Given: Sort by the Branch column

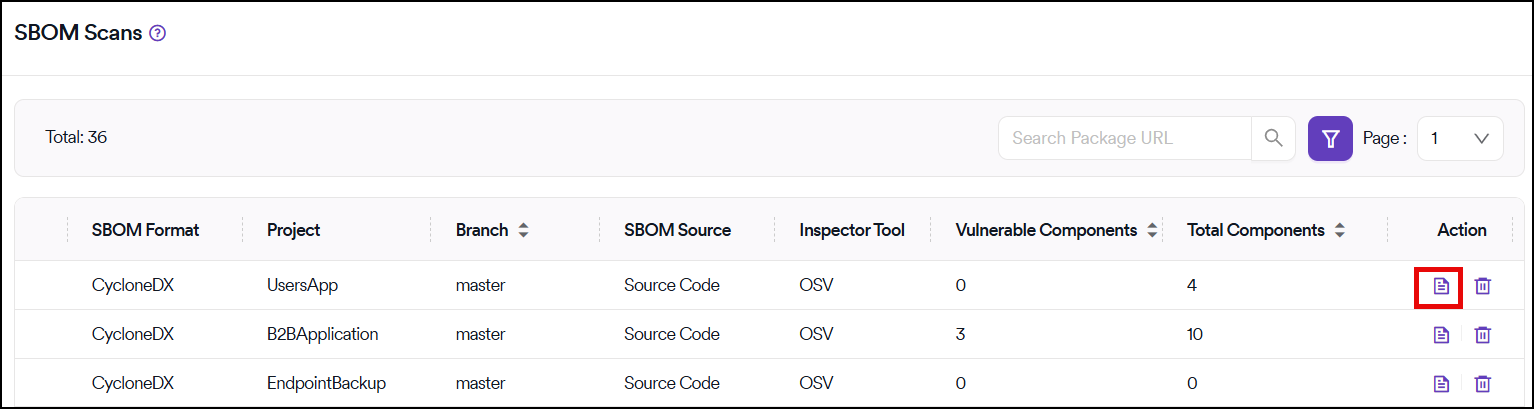Looking at the screenshot, I should pyautogui.click(x=523, y=230).
